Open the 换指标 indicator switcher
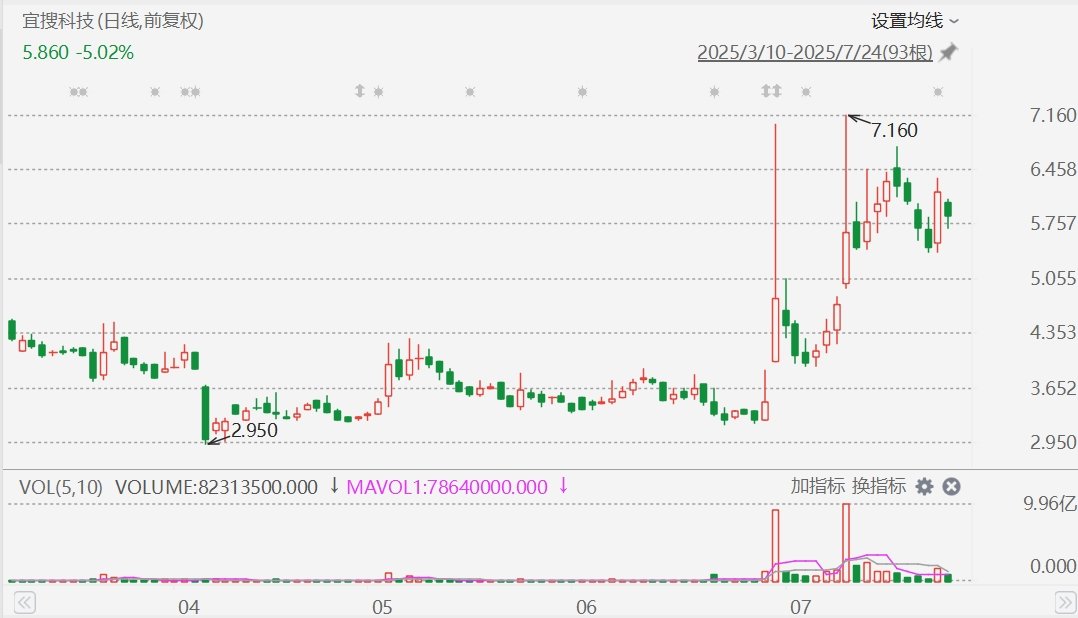 point(879,487)
